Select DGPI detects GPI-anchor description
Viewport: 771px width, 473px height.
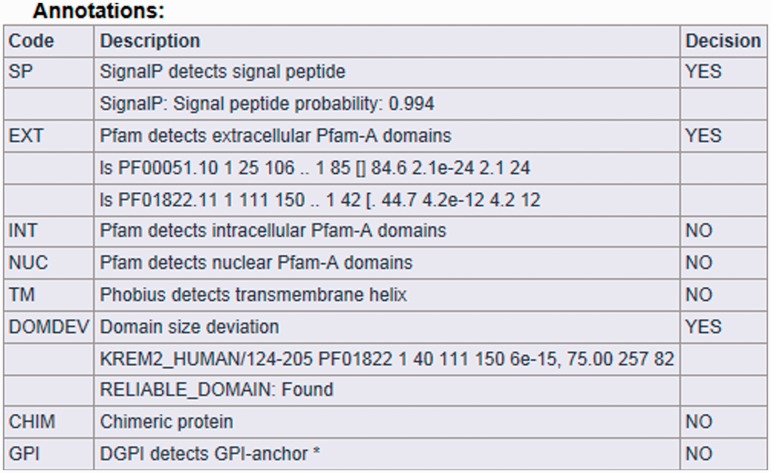[x=209, y=453]
